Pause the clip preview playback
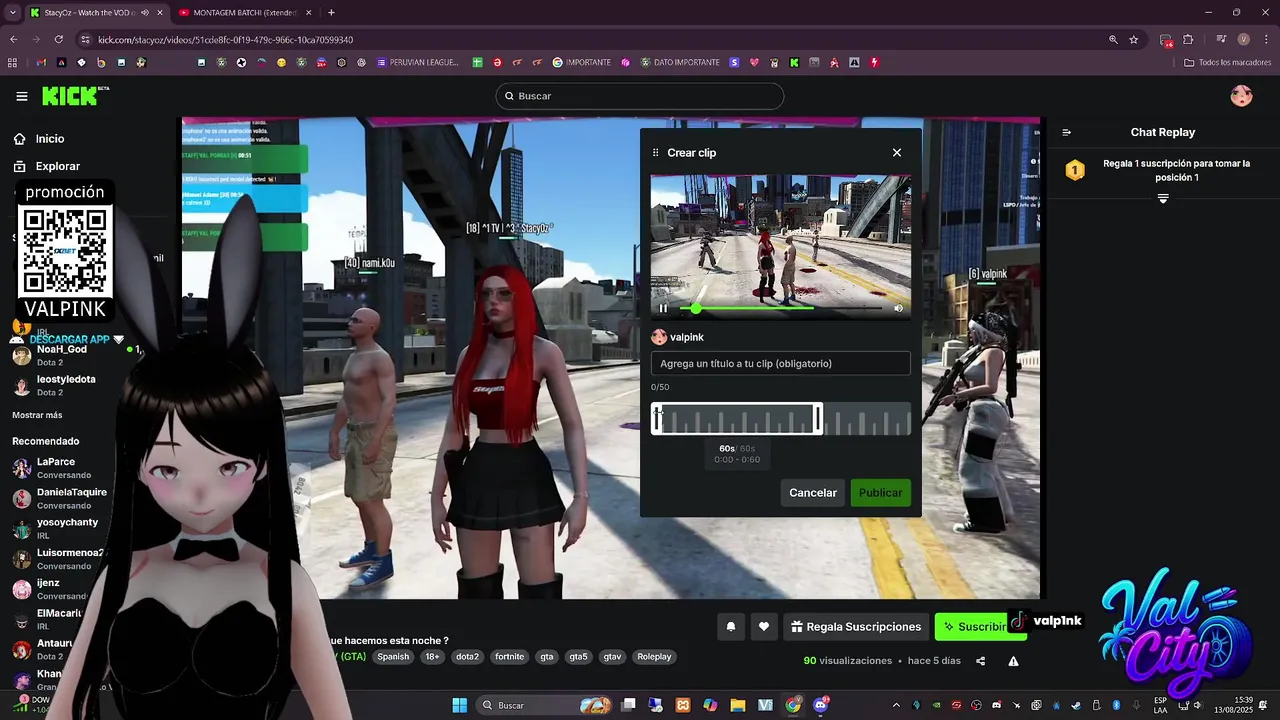The width and height of the screenshot is (1280, 720). (662, 308)
